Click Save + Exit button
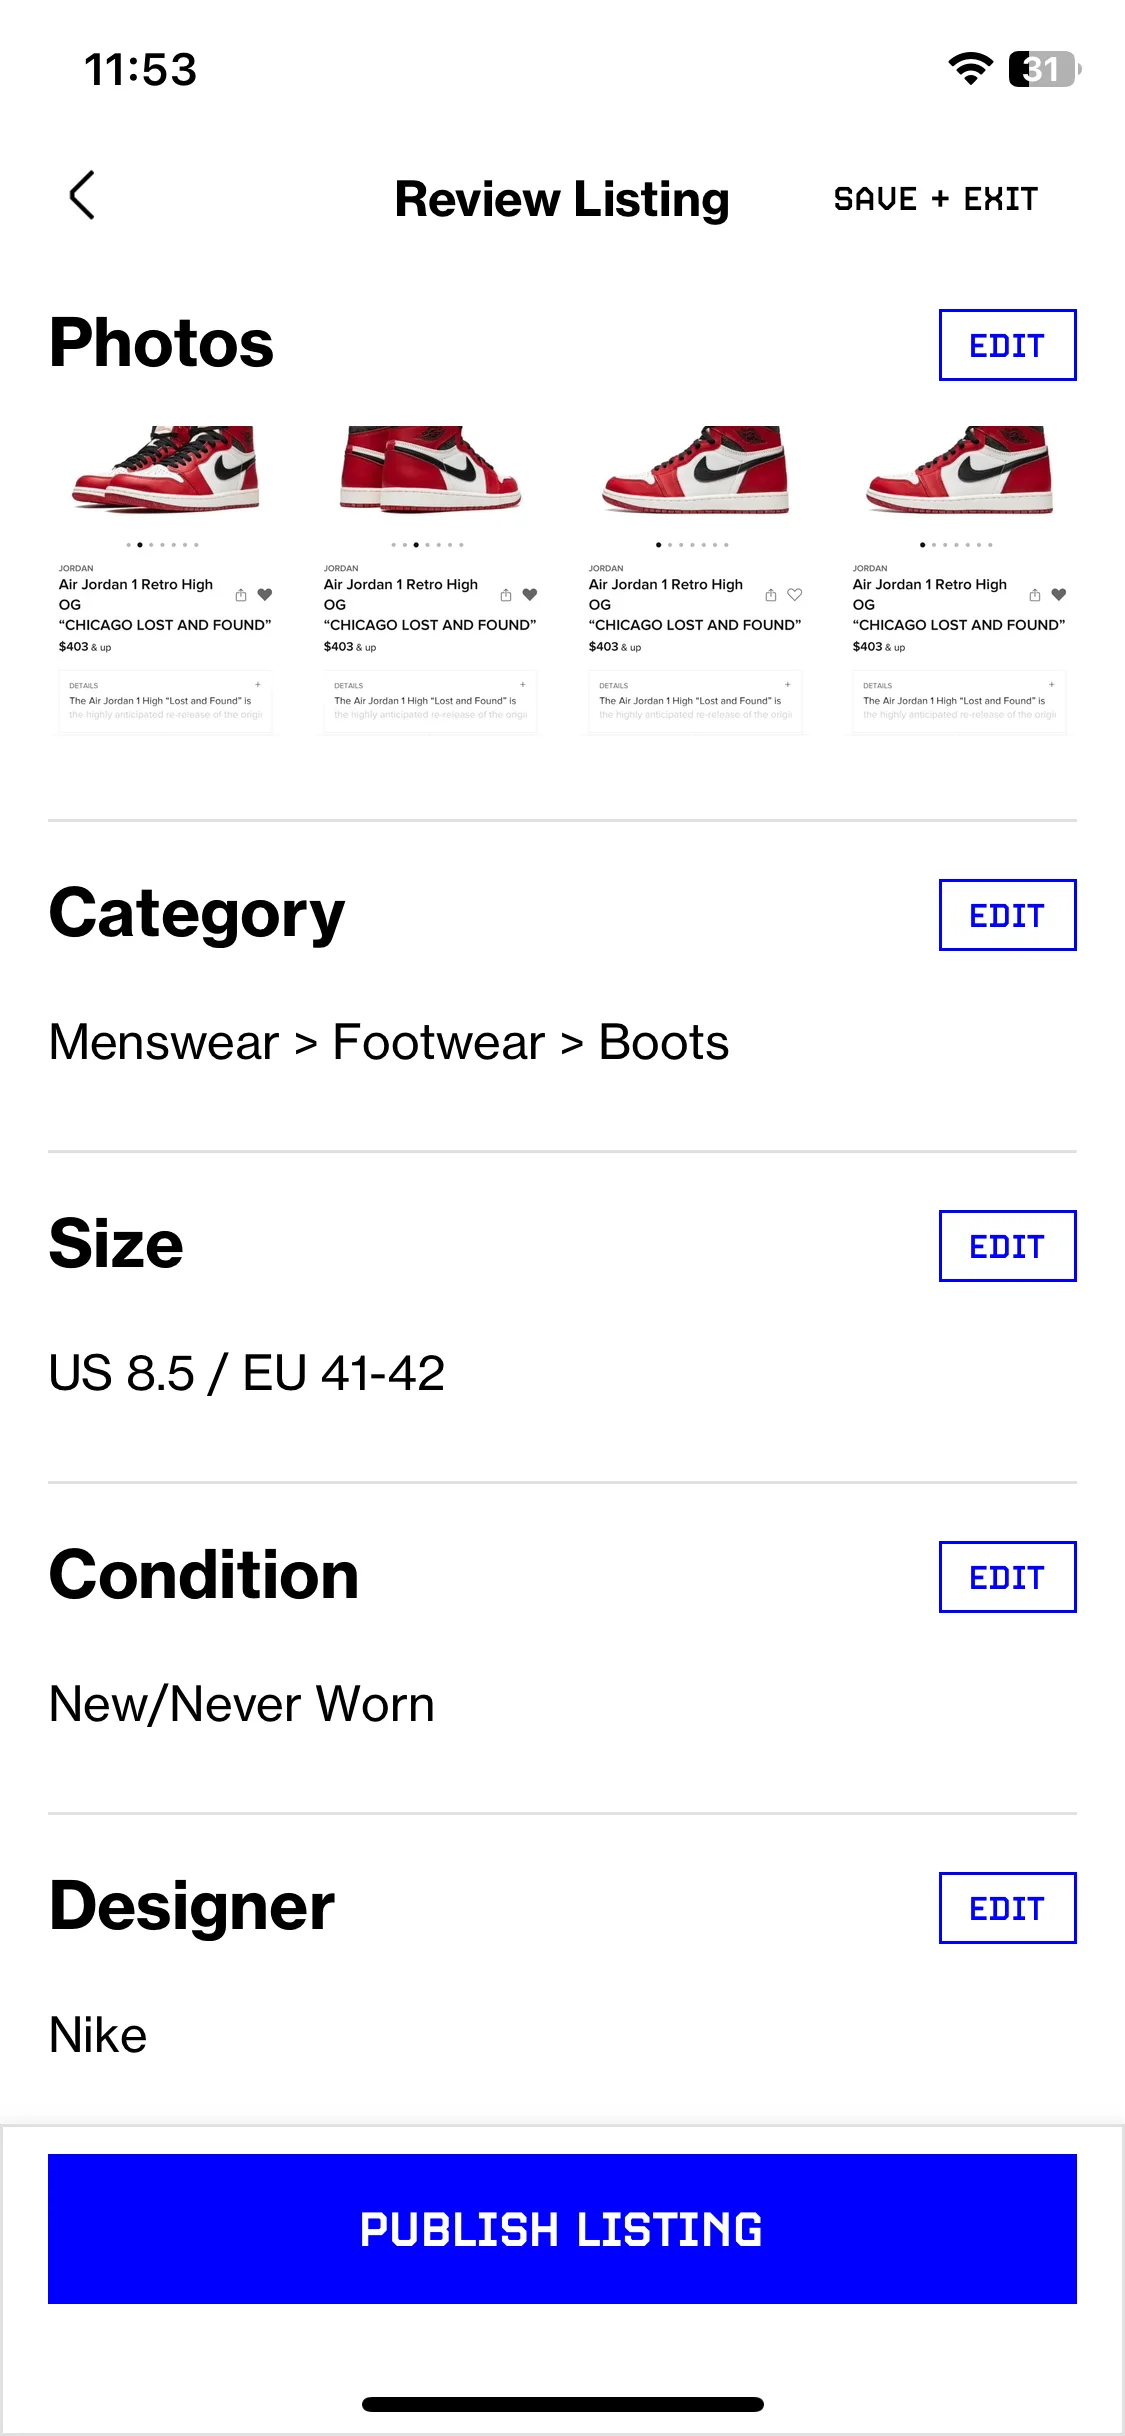 (936, 199)
